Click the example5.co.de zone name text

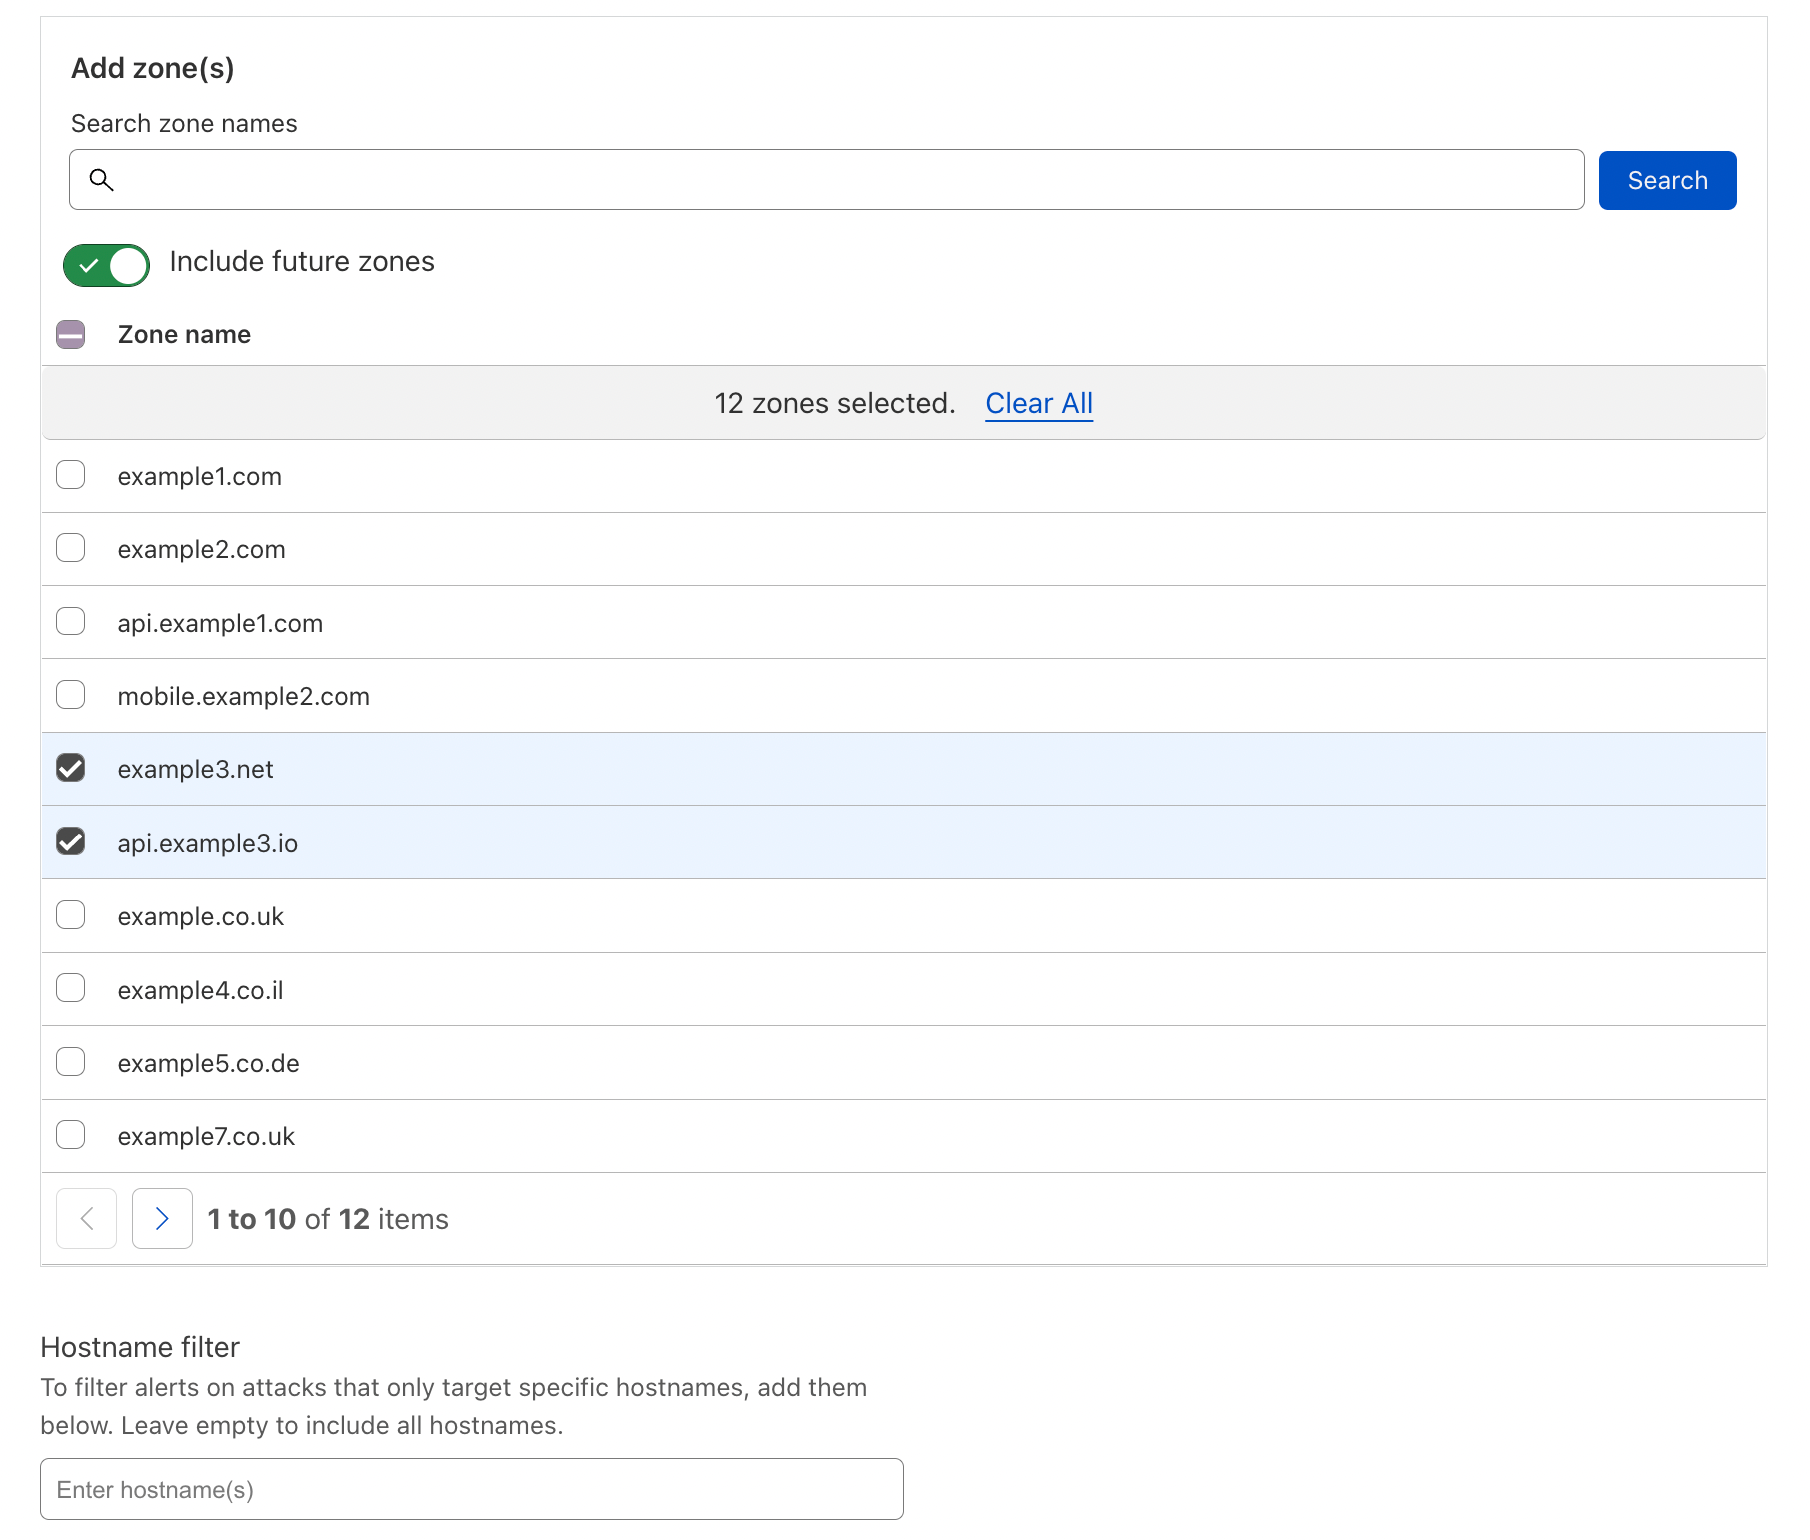click(209, 1064)
